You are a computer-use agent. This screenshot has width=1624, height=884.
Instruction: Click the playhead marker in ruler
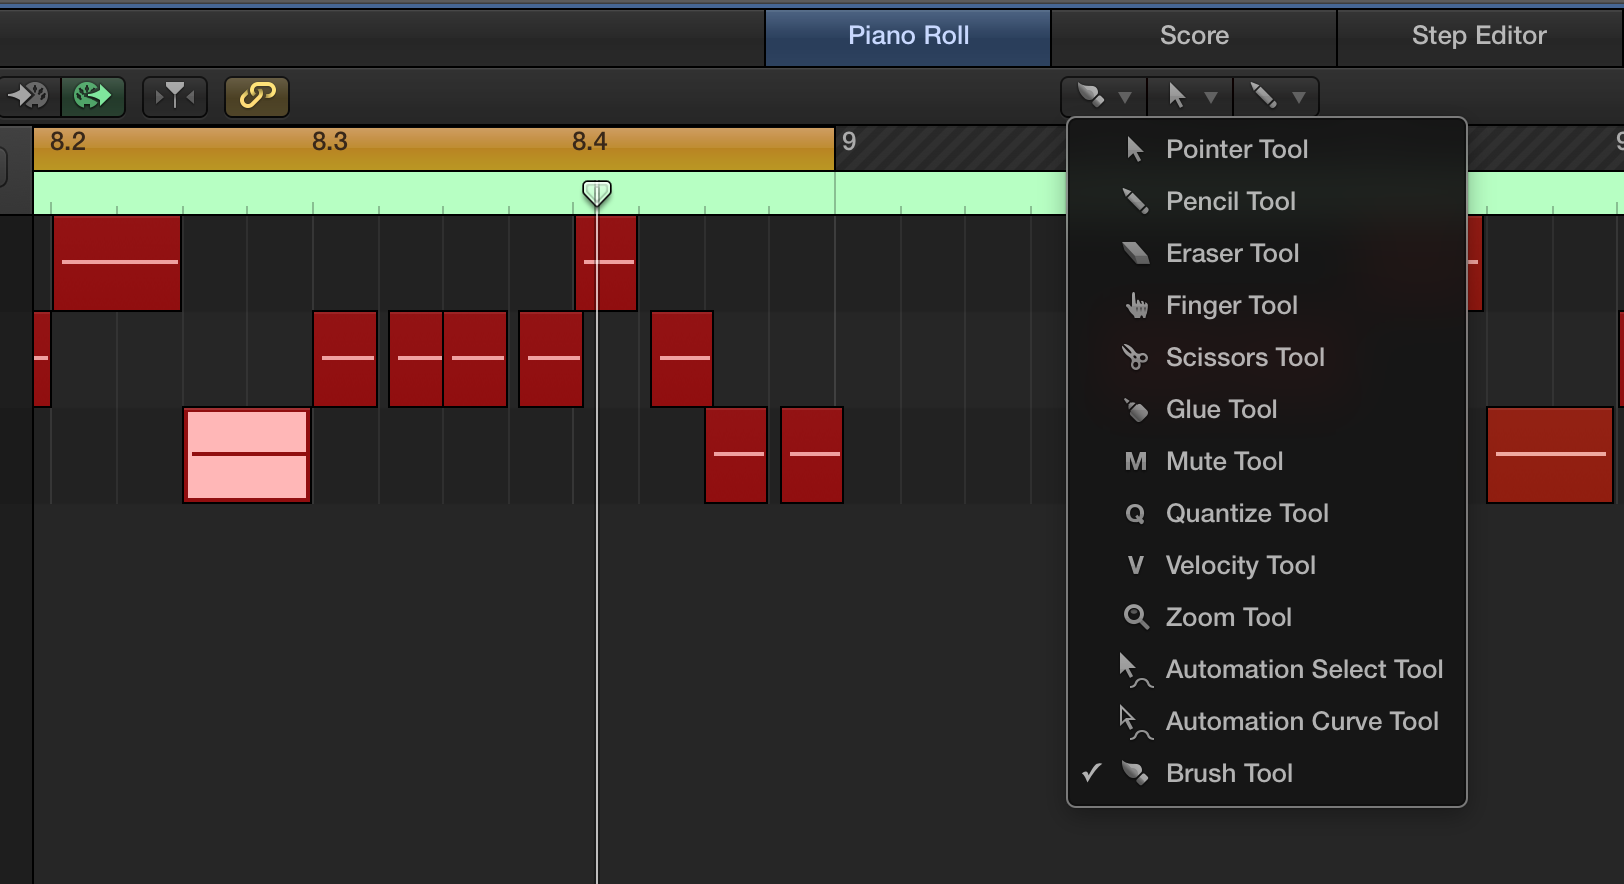[597, 192]
